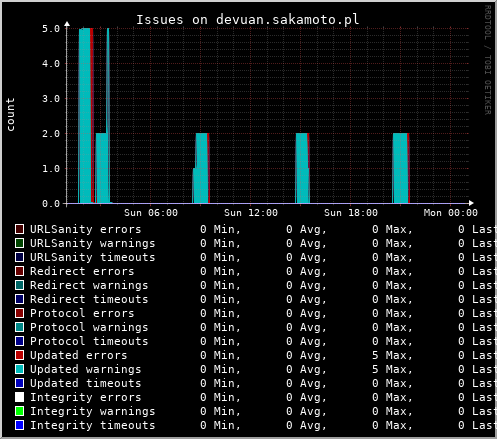This screenshot has width=497, height=439.
Task: Click the 5.0 y-axis tick label
Action: pyautogui.click(x=51, y=29)
